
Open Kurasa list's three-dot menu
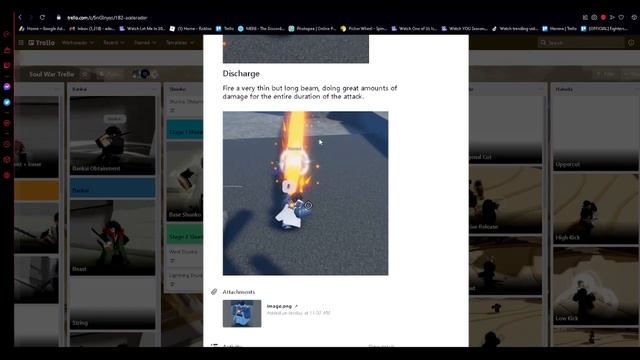(154, 89)
